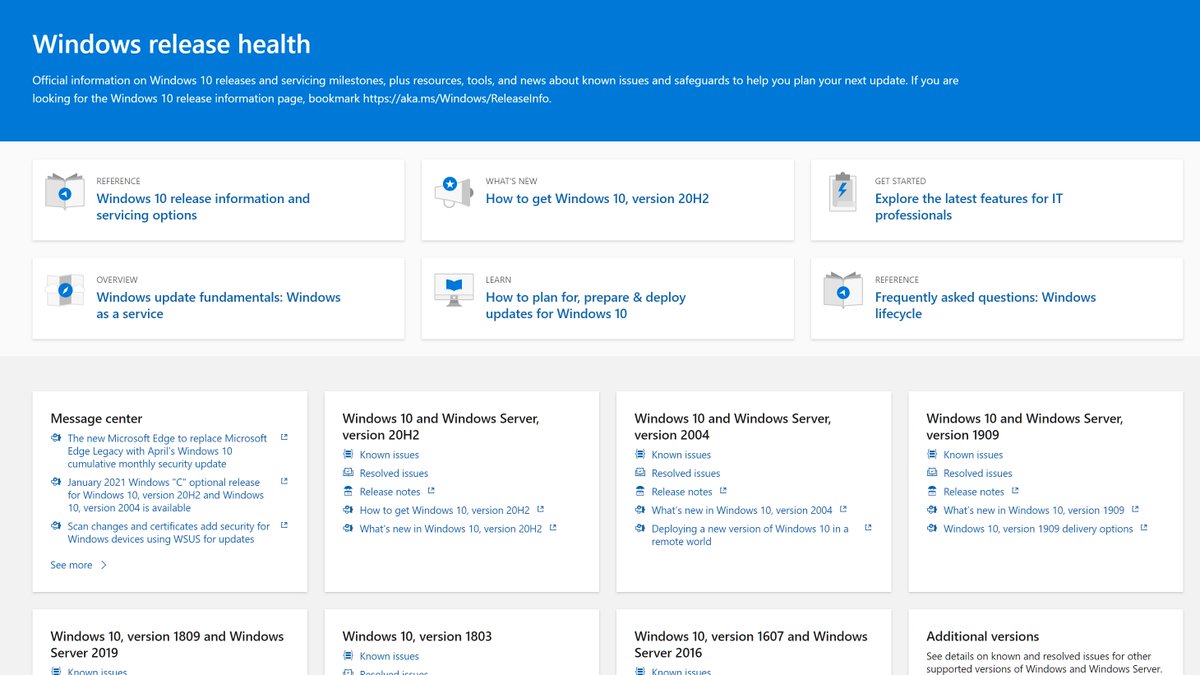View Known issues for version 1909
This screenshot has height=675, width=1200.
click(x=973, y=455)
